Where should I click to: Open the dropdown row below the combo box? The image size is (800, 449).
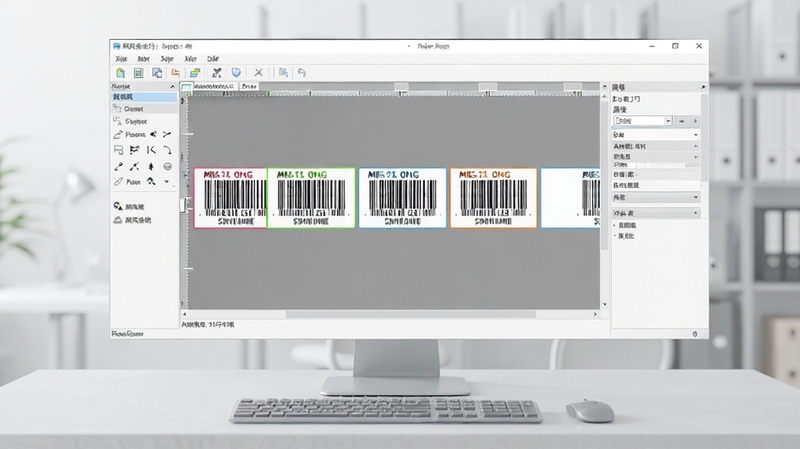656,135
